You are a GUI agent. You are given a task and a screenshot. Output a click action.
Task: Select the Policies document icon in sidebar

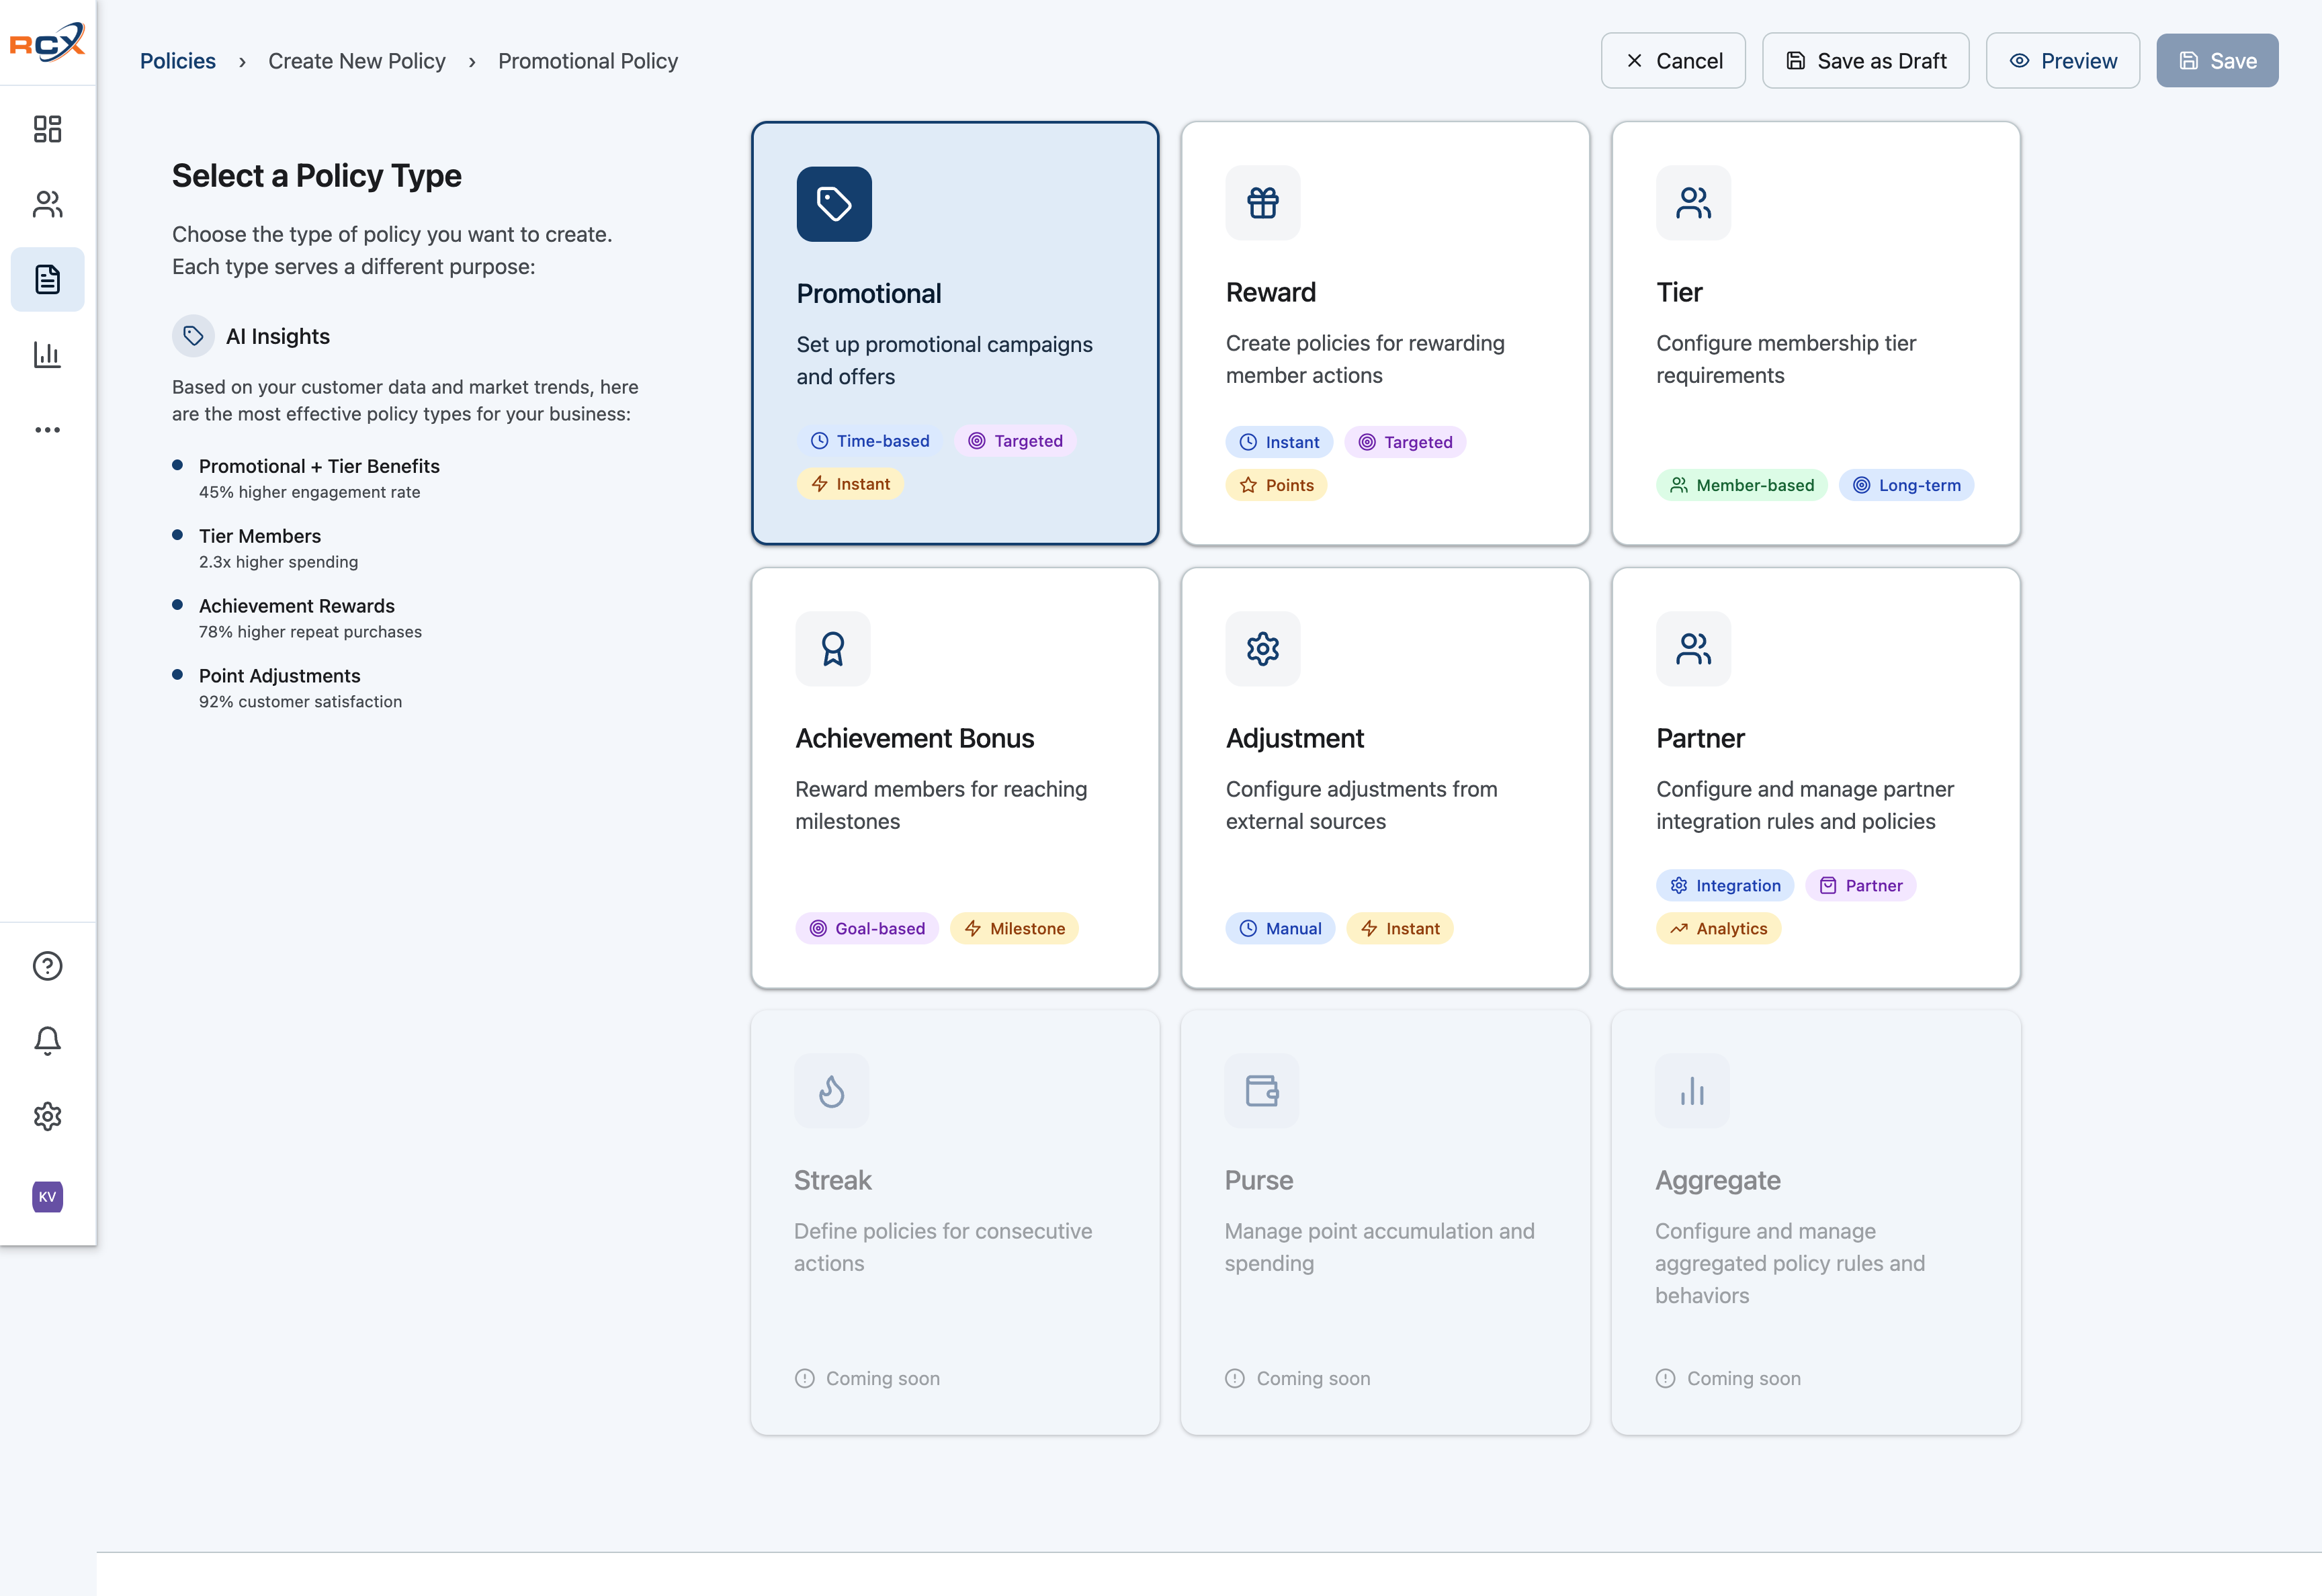tap(47, 279)
